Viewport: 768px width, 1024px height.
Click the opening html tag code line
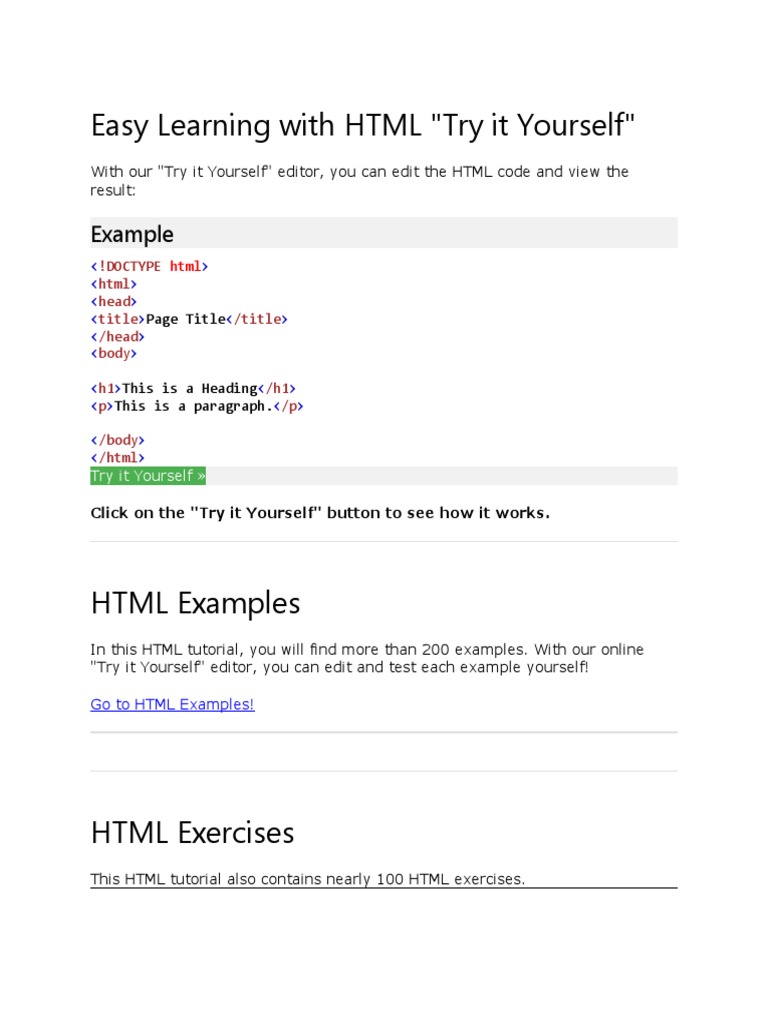click(x=114, y=284)
